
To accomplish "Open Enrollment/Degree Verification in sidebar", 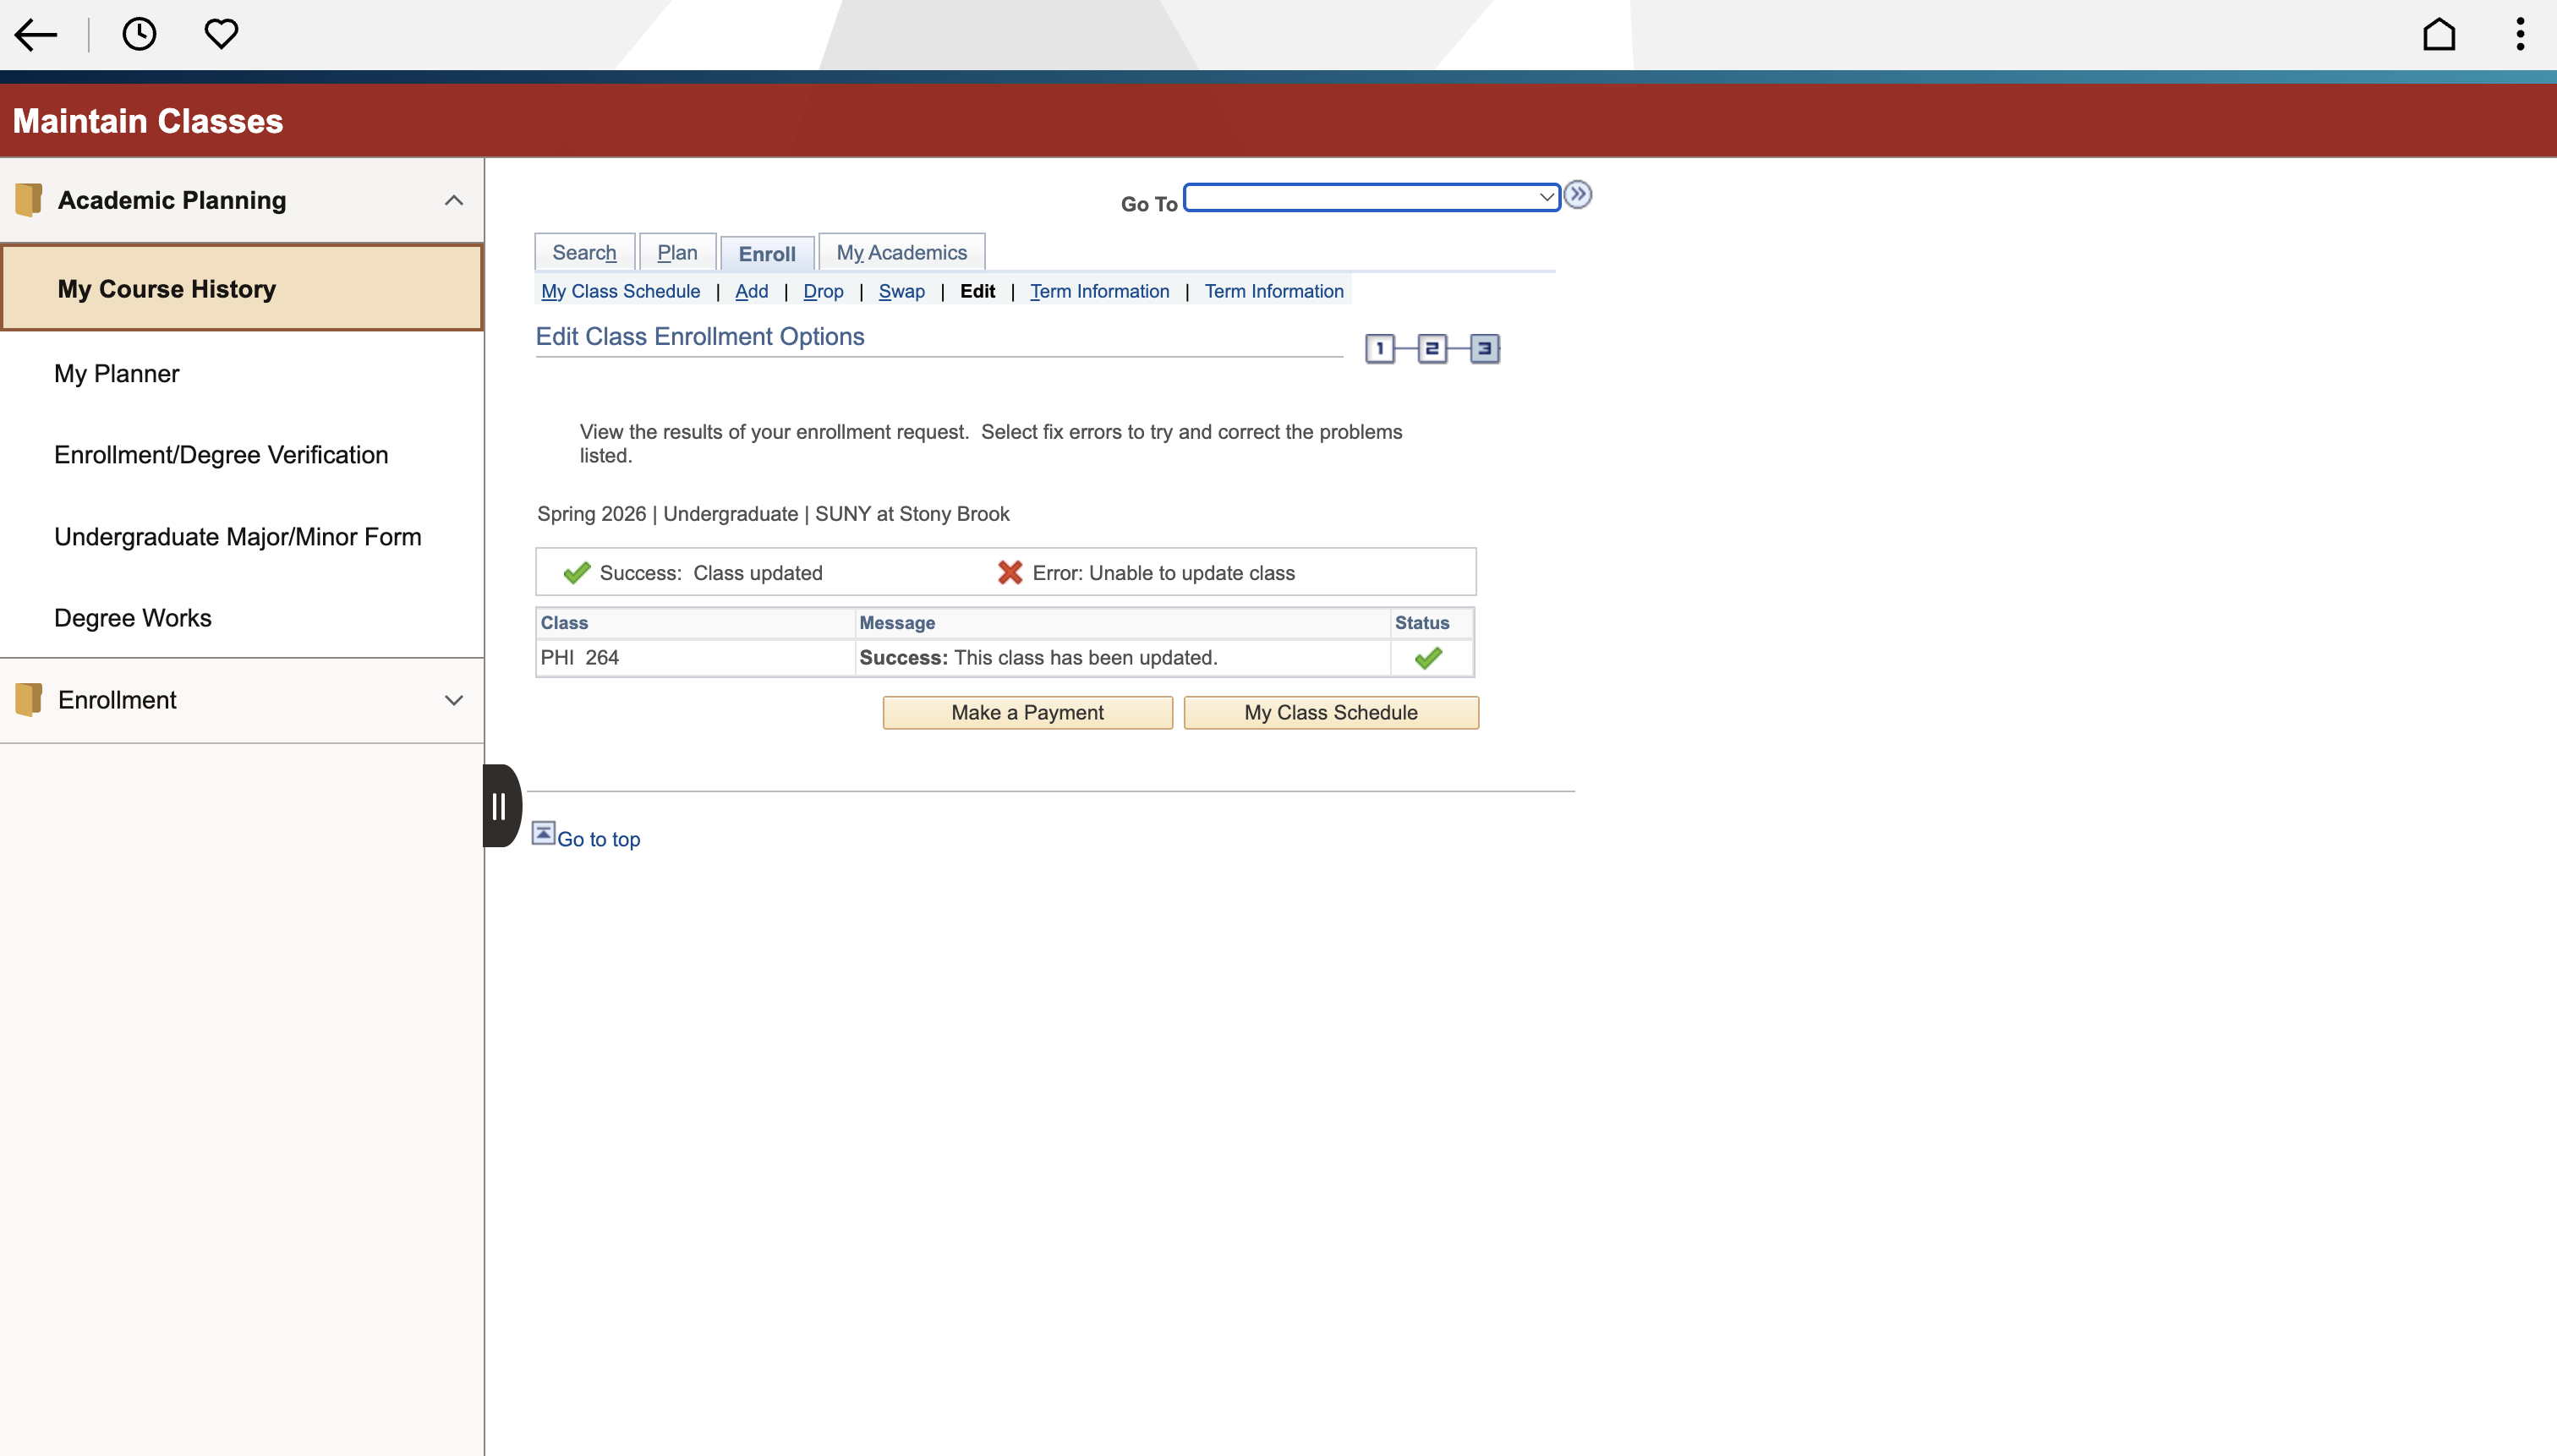I will point(242,455).
